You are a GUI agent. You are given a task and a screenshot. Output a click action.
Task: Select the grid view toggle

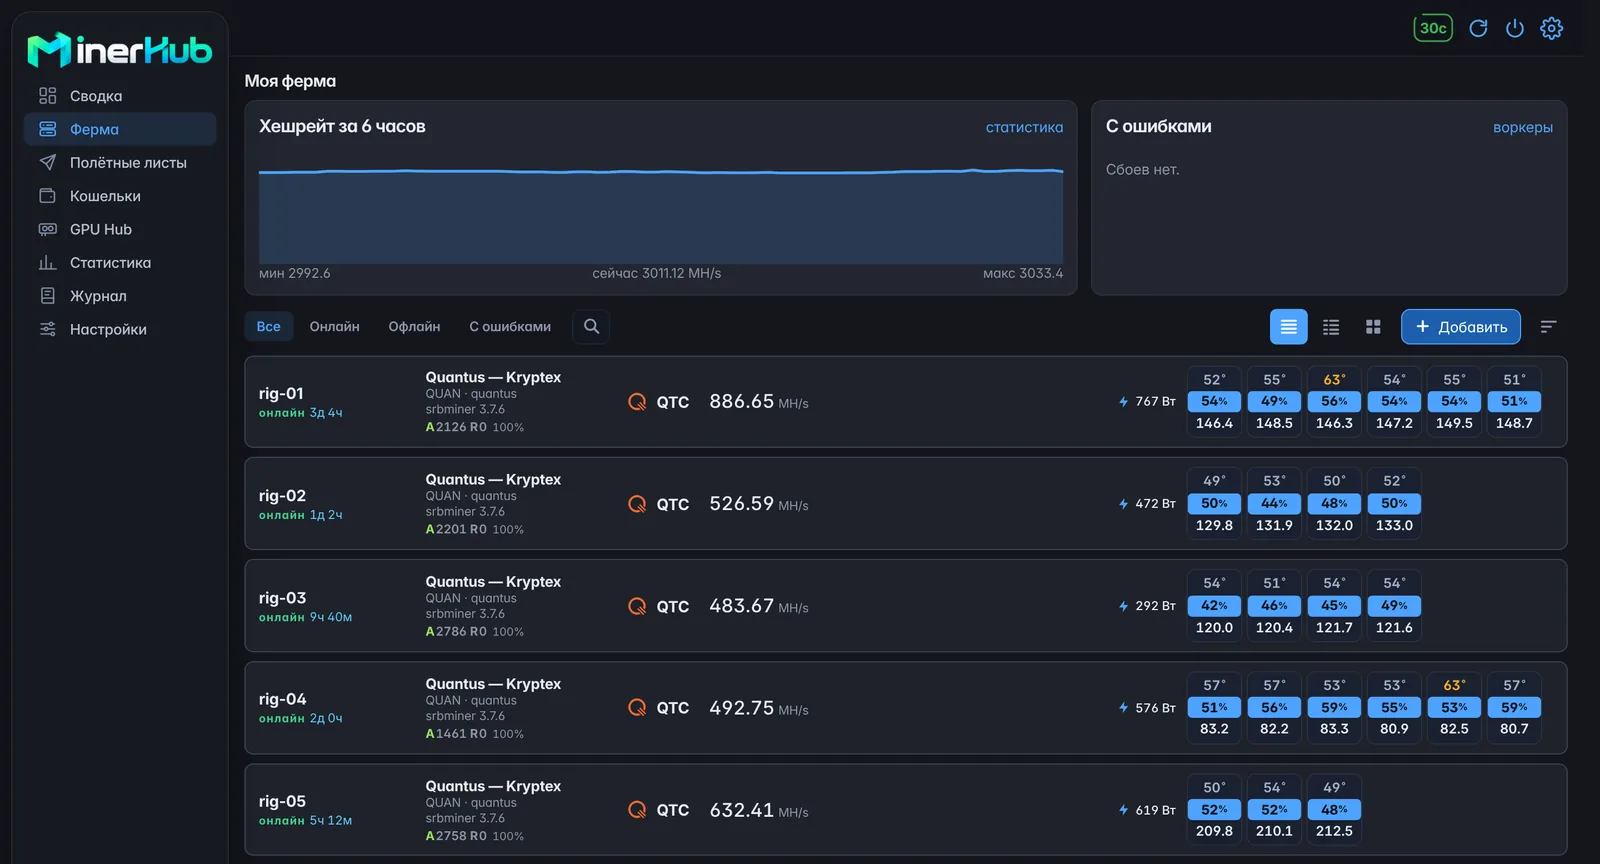click(1373, 327)
